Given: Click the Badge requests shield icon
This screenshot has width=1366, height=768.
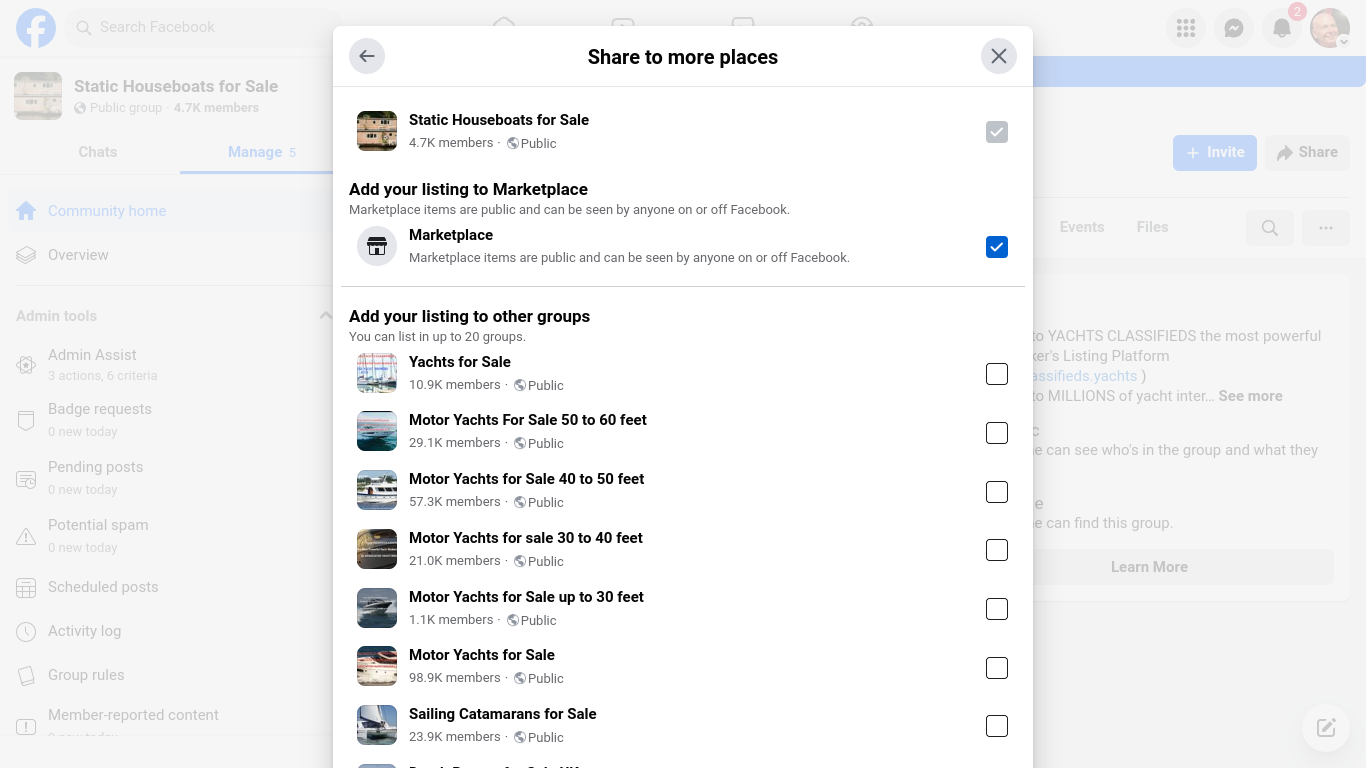Looking at the screenshot, I should tap(26, 420).
